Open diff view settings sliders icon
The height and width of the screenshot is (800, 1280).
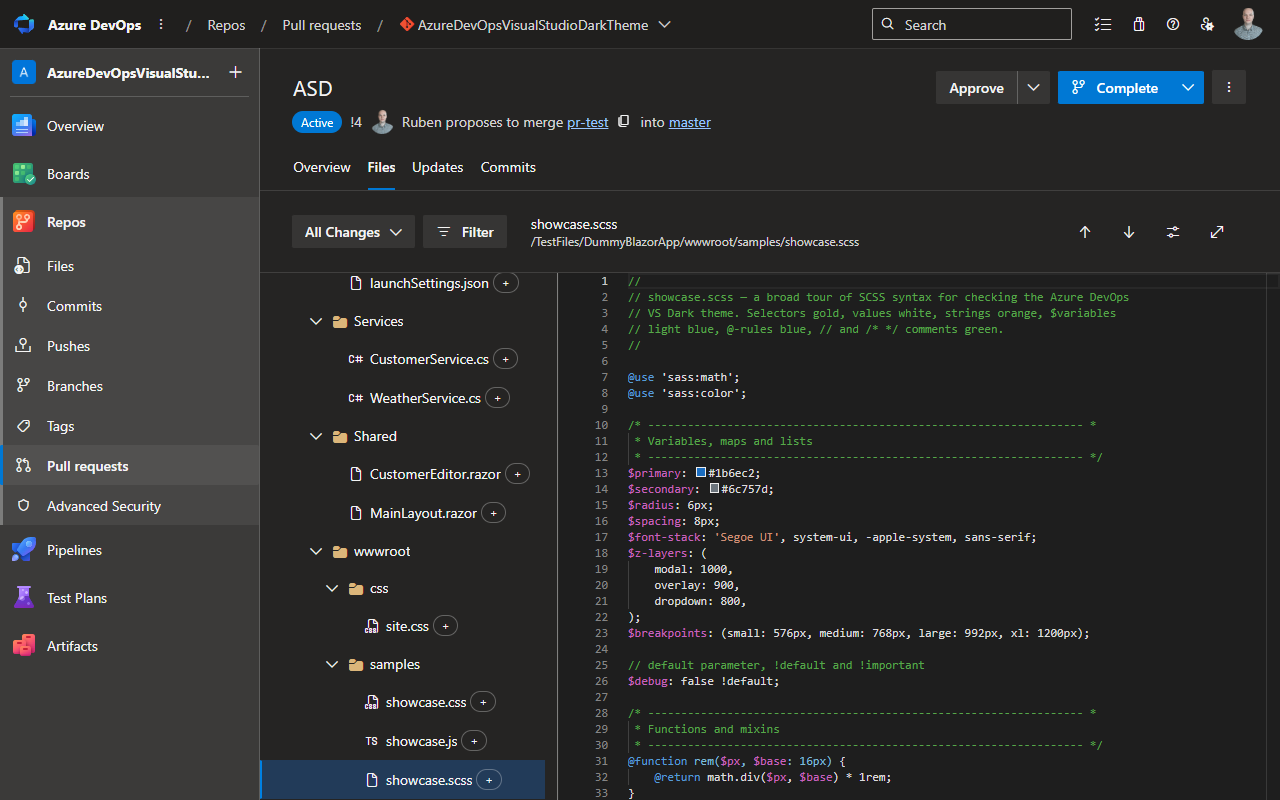1173,232
